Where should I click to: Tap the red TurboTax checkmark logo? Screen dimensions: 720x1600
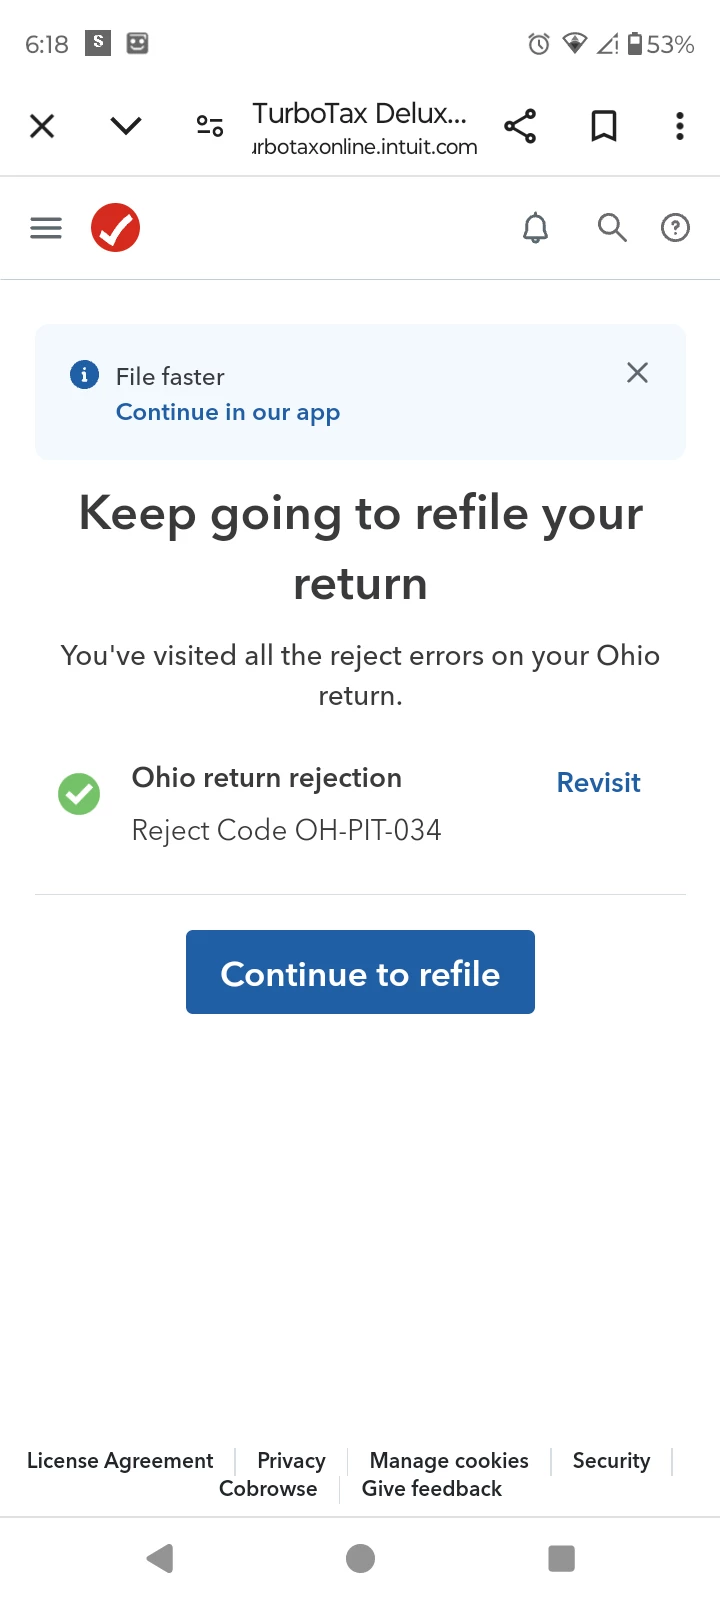coord(116,228)
